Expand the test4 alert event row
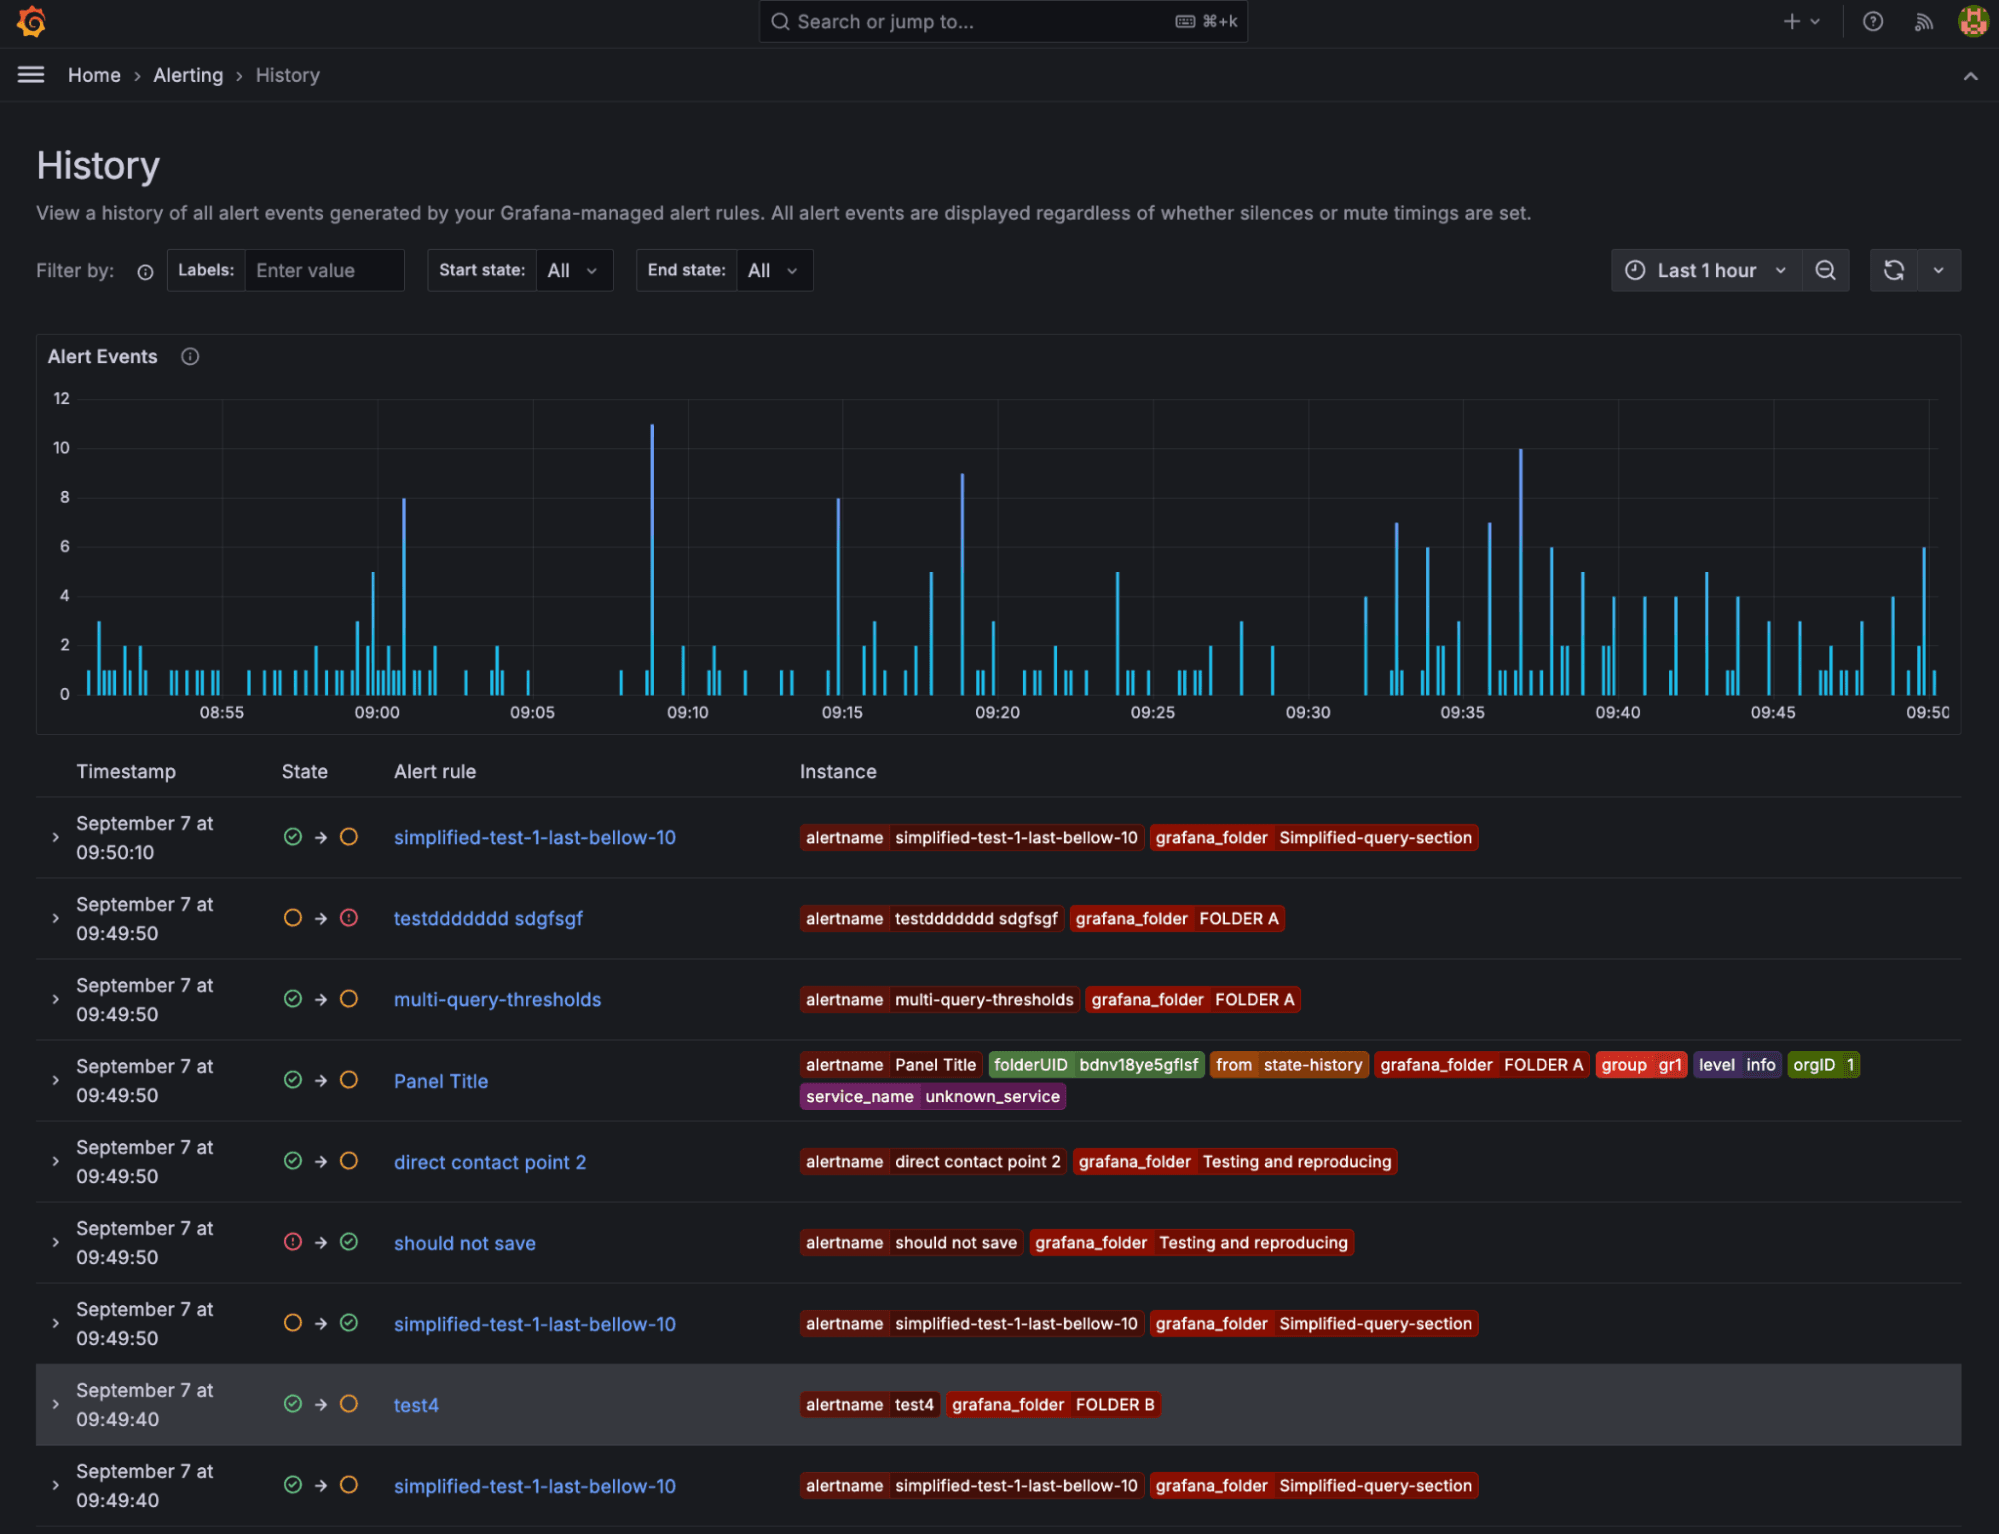Image resolution: width=1999 pixels, height=1535 pixels. tap(56, 1404)
